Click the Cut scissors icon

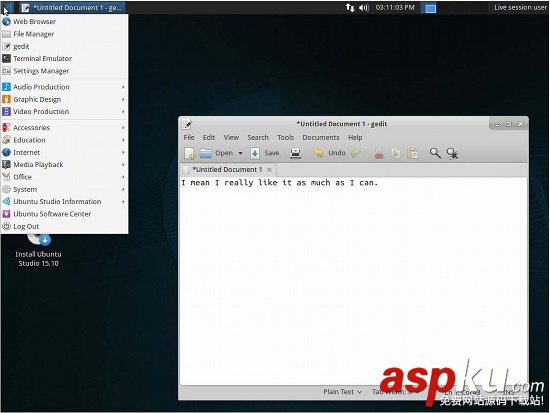click(379, 154)
